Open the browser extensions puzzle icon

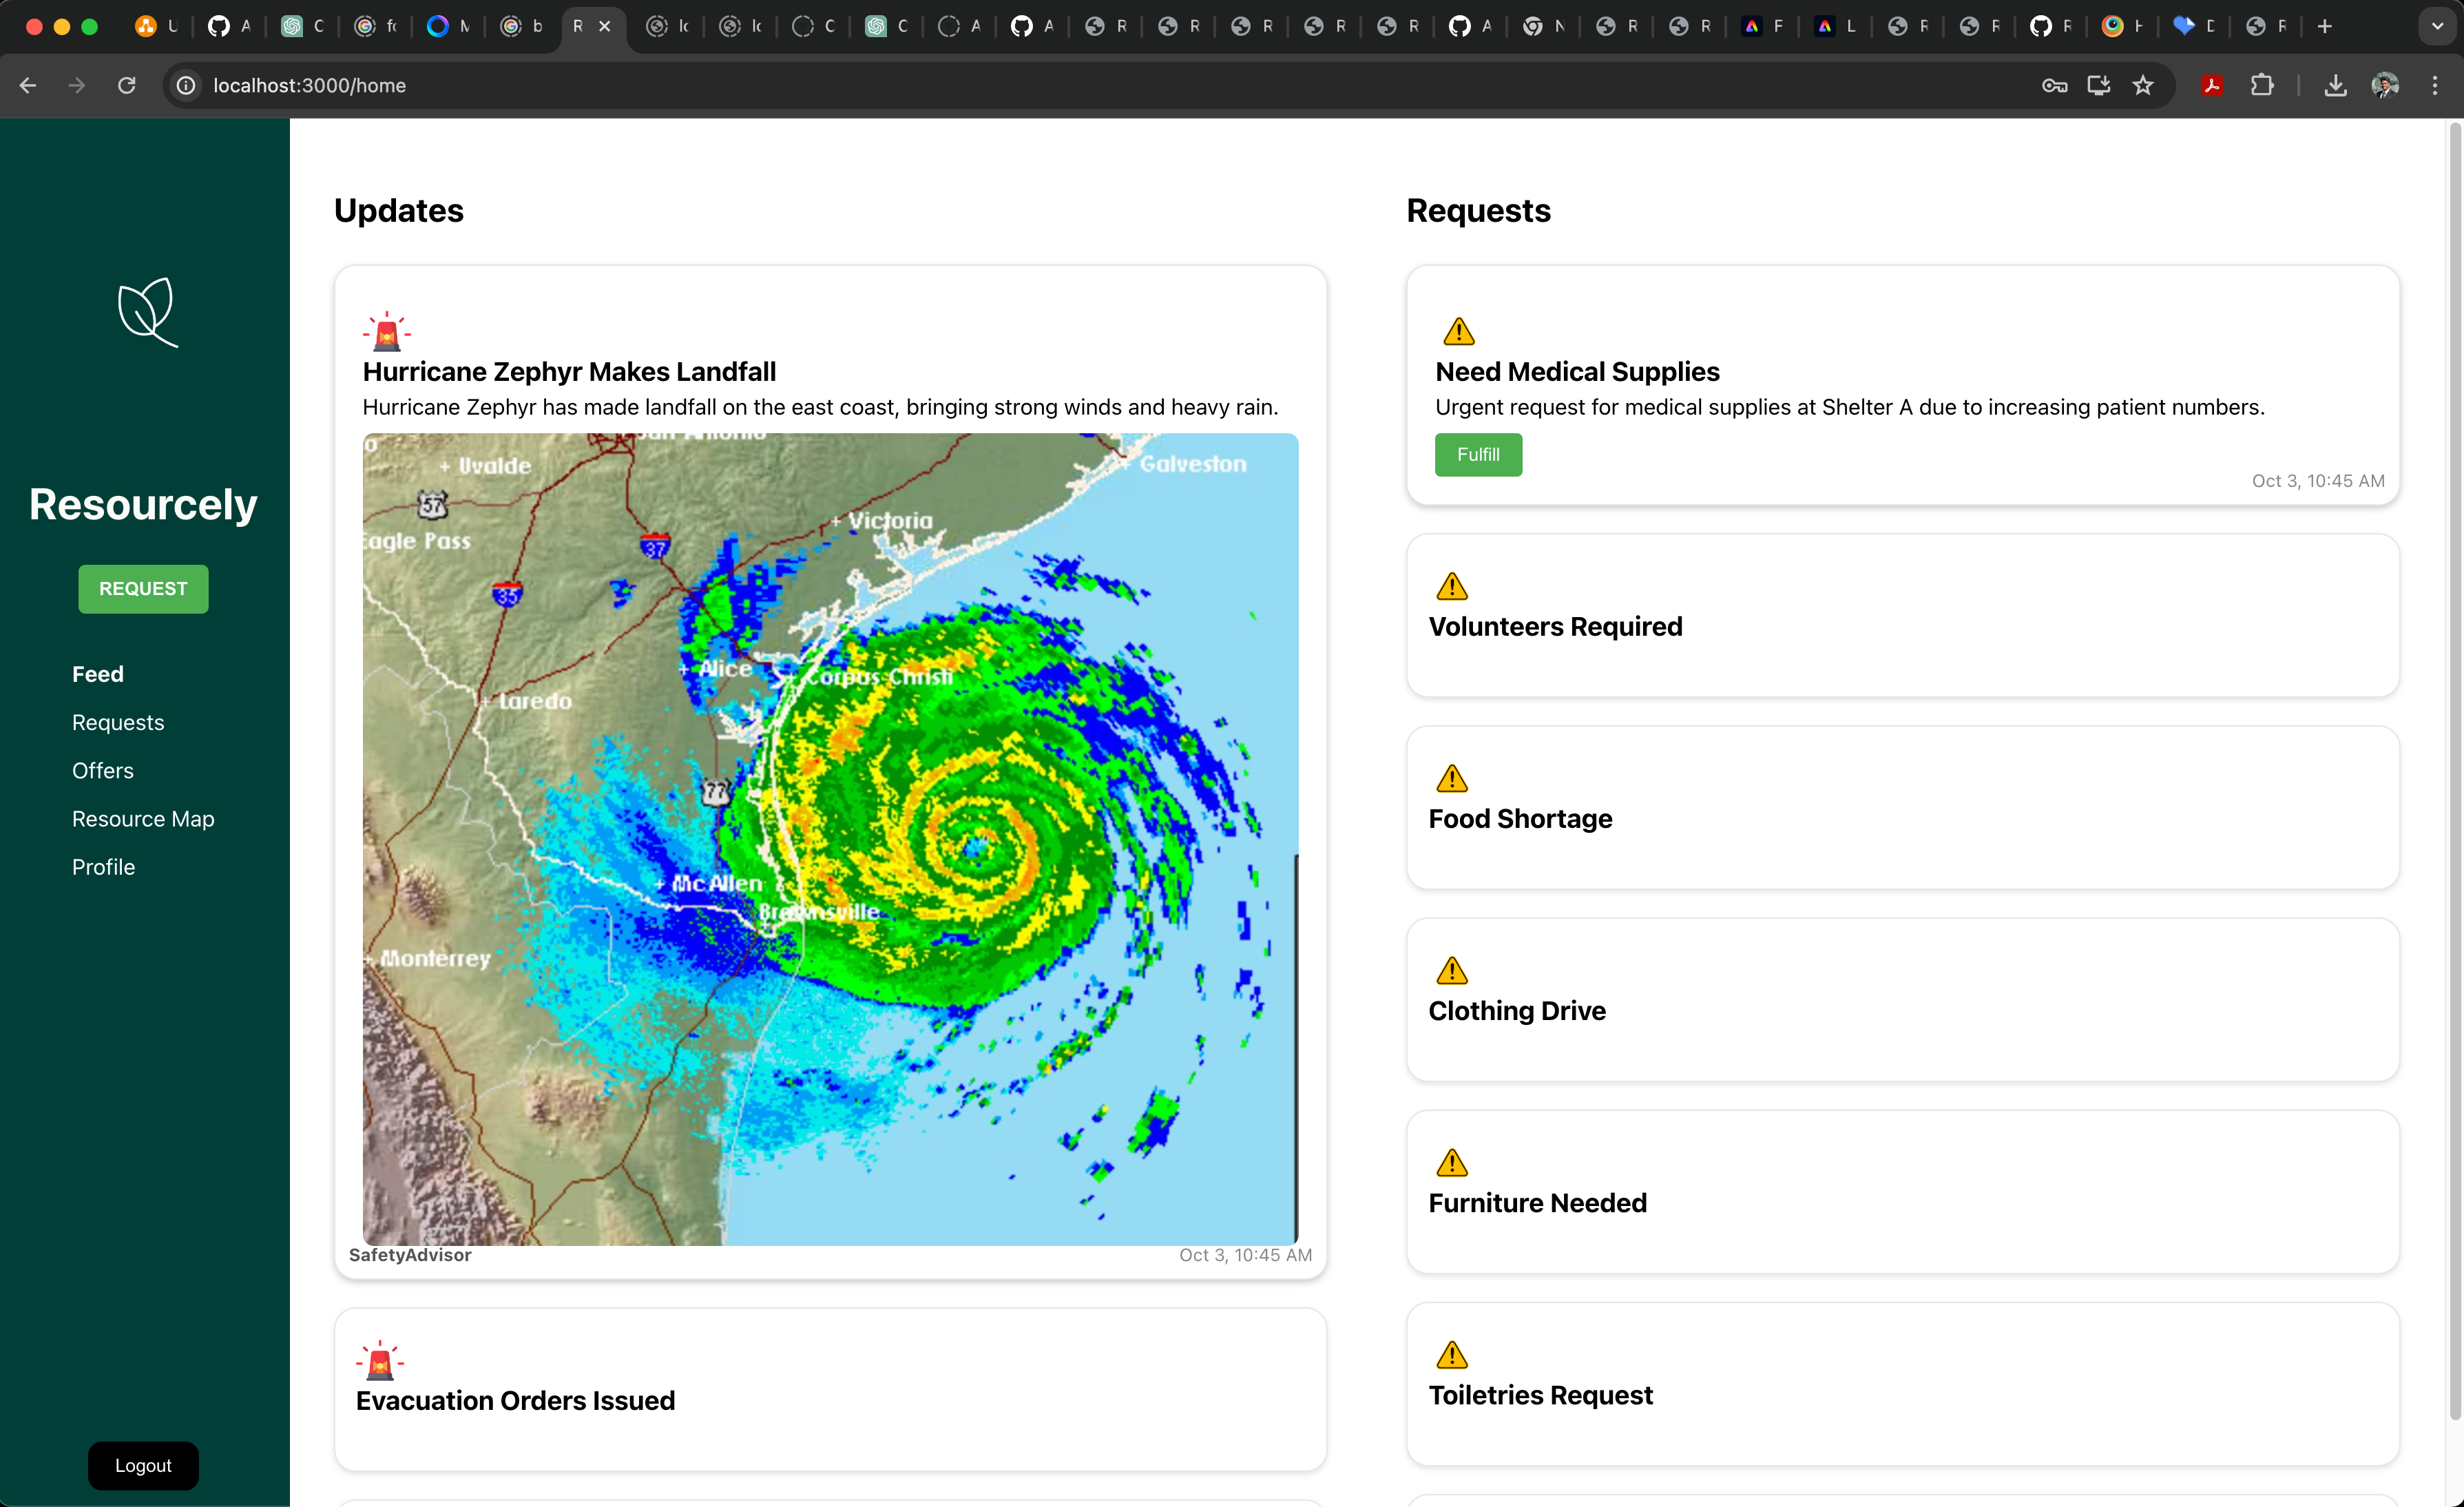(x=2262, y=86)
